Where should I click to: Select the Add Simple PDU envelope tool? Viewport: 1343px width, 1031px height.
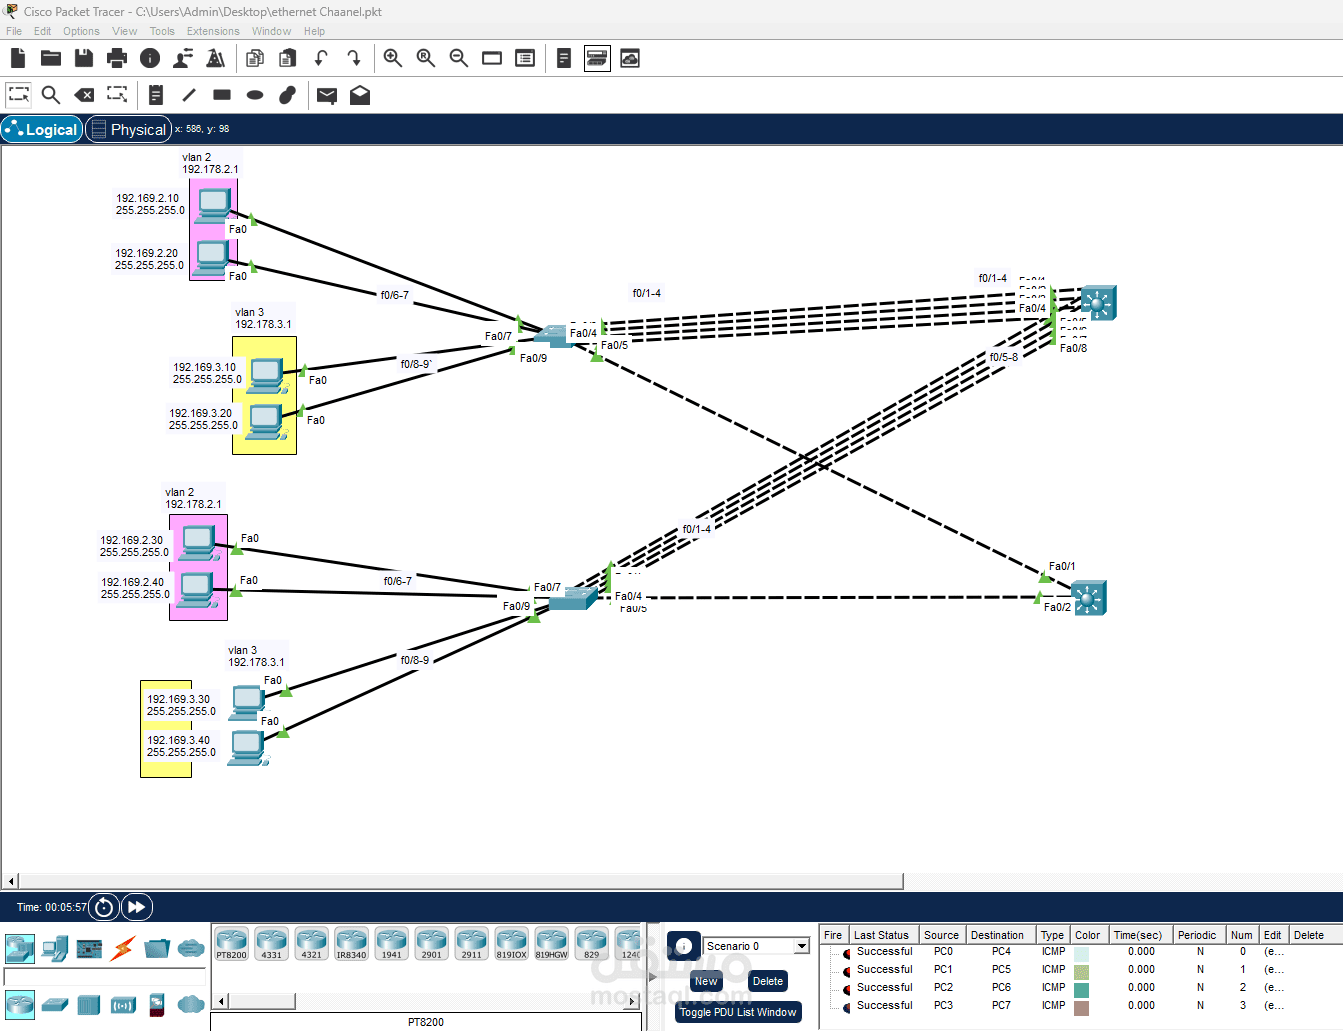326,95
